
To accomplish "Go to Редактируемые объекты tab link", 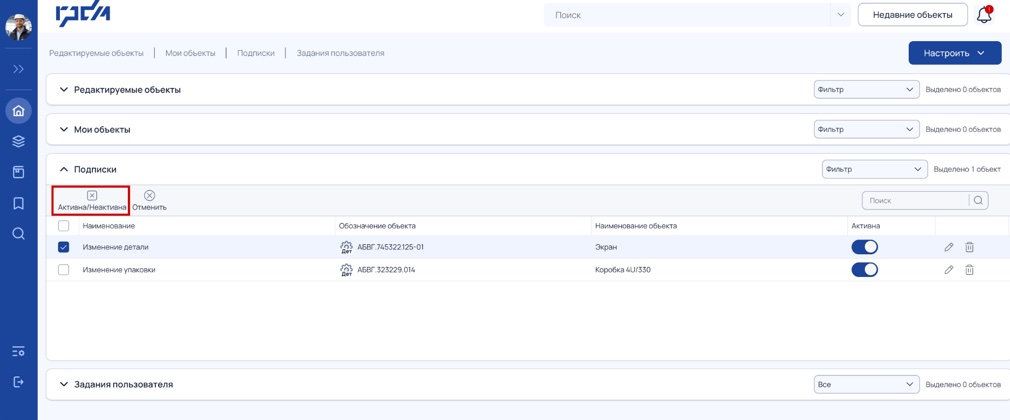I will tap(97, 53).
